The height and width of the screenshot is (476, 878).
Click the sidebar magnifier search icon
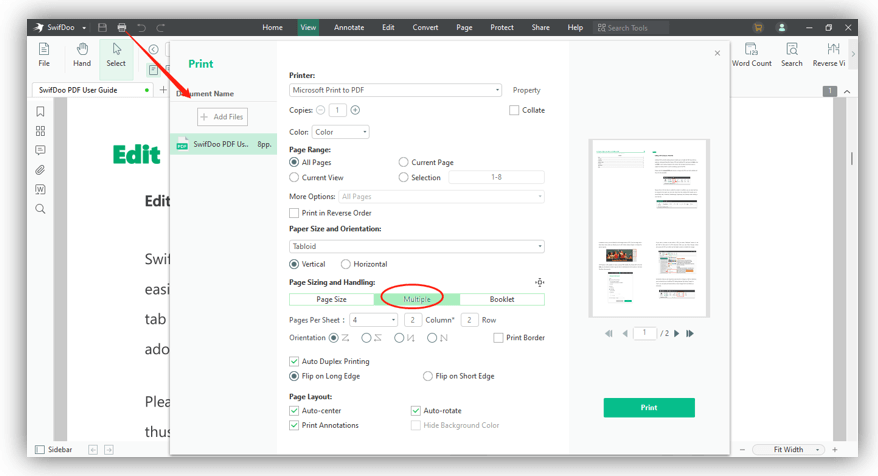[40, 209]
